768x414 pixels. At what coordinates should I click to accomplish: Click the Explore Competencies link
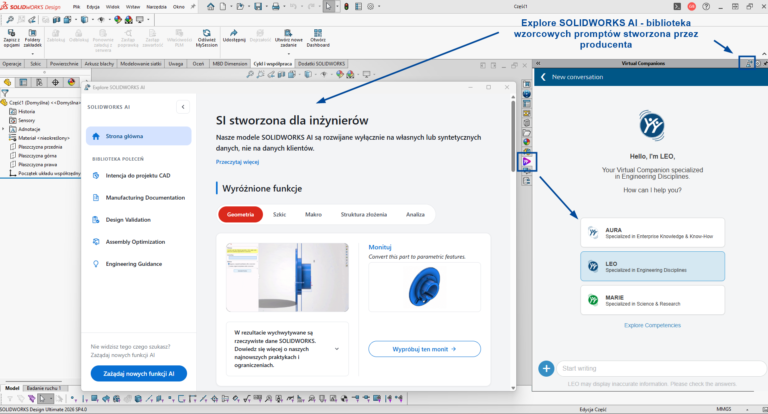point(652,325)
